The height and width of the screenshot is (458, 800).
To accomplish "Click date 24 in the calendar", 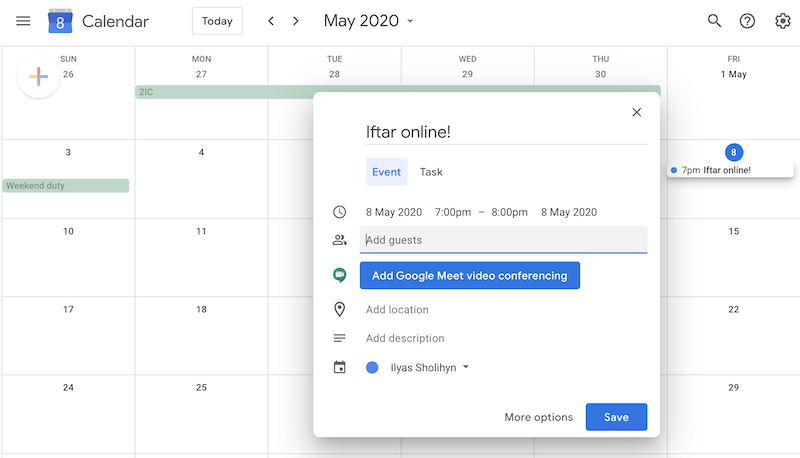I will coord(68,387).
